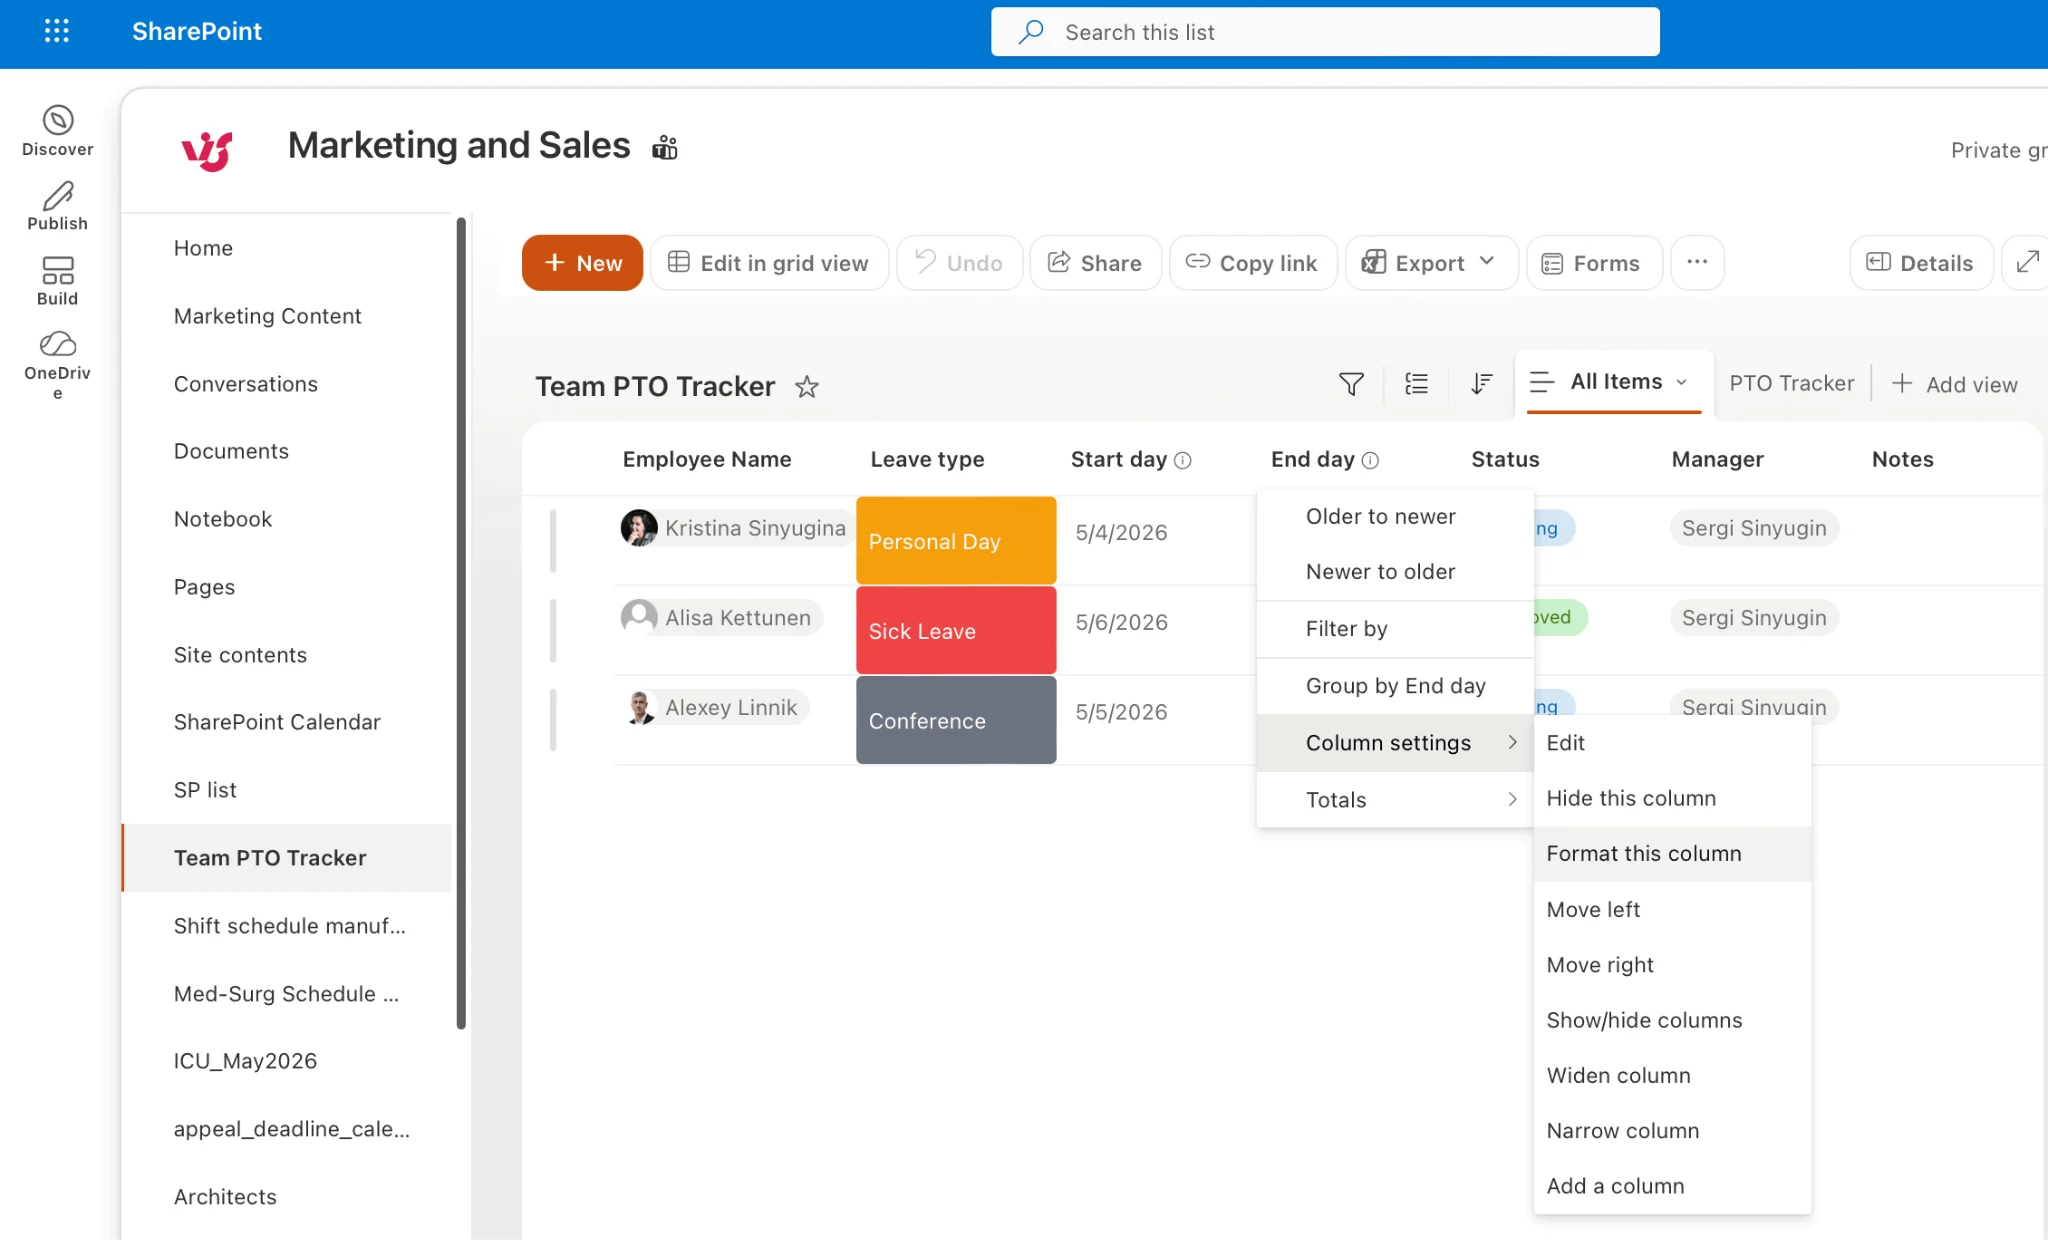Open the Details pane
This screenshot has height=1240, width=2048.
[x=1921, y=263]
